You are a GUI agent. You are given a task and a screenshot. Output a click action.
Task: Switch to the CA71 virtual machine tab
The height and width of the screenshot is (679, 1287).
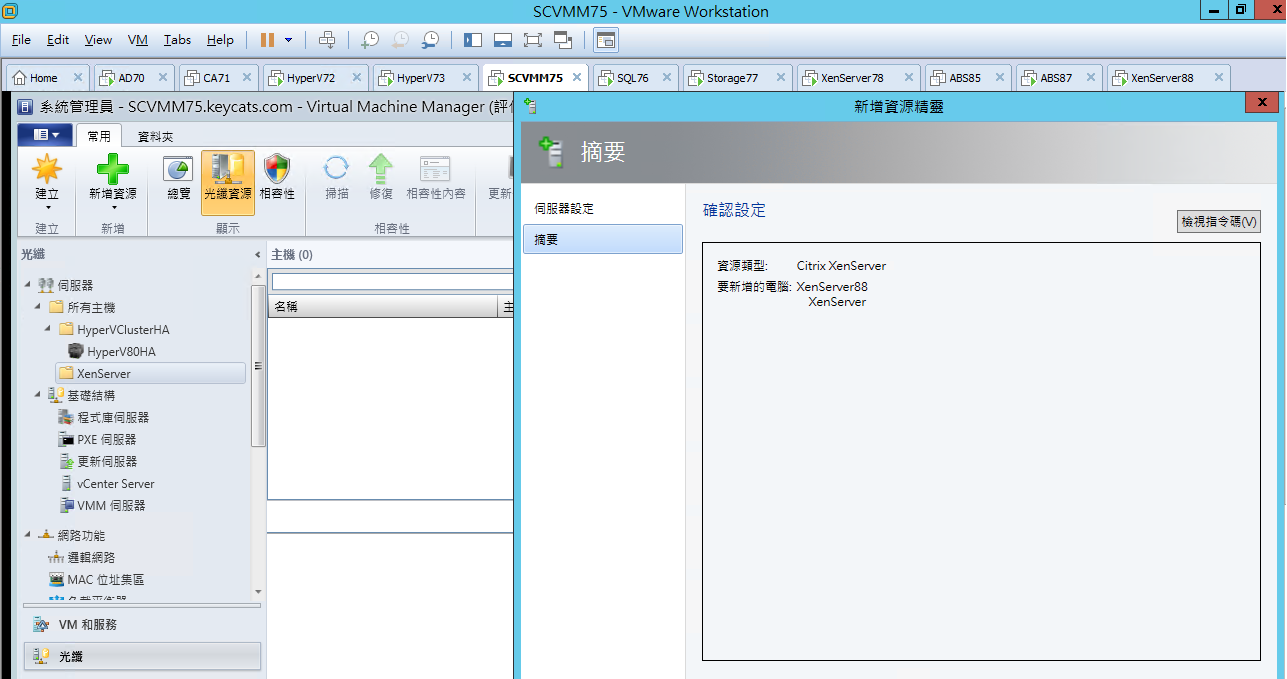(216, 78)
